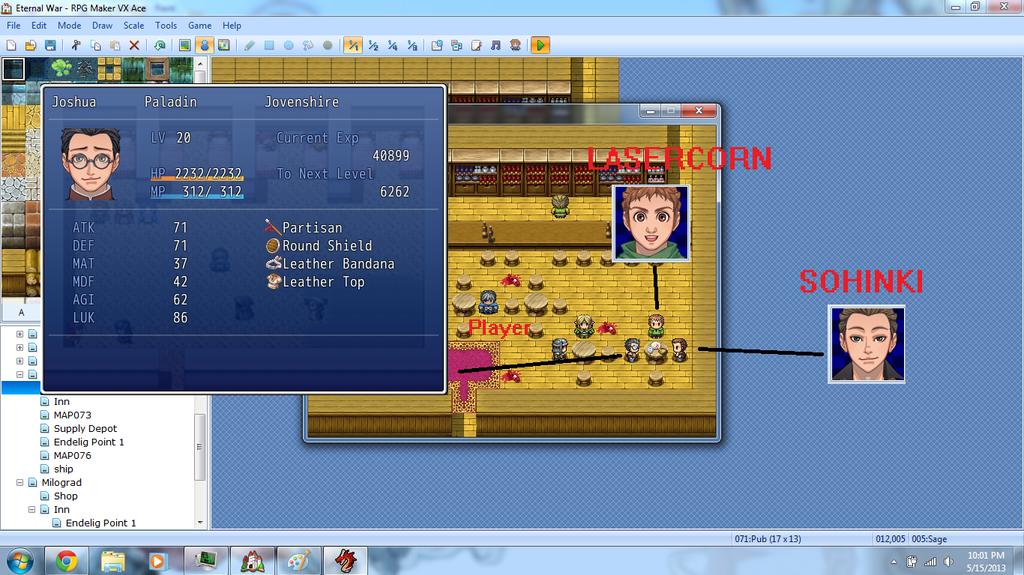The image size is (1024, 575).
Task: Click tileset palette scrollbar up arrow
Action: click(x=200, y=63)
